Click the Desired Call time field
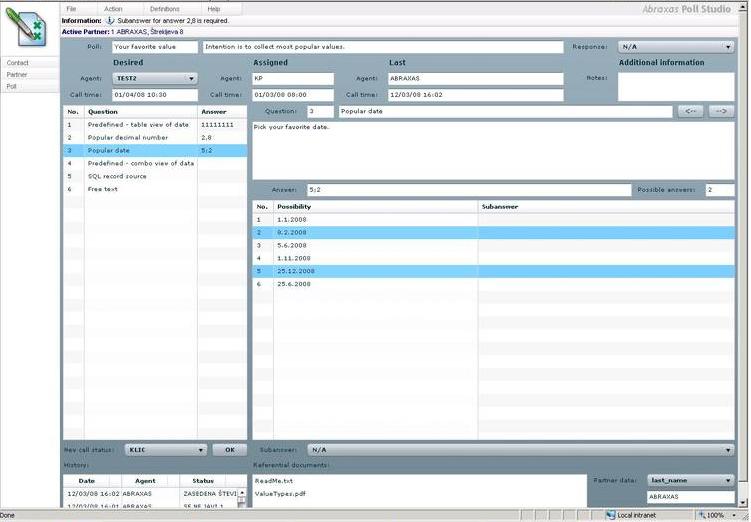The image size is (751, 522). click(x=155, y=95)
